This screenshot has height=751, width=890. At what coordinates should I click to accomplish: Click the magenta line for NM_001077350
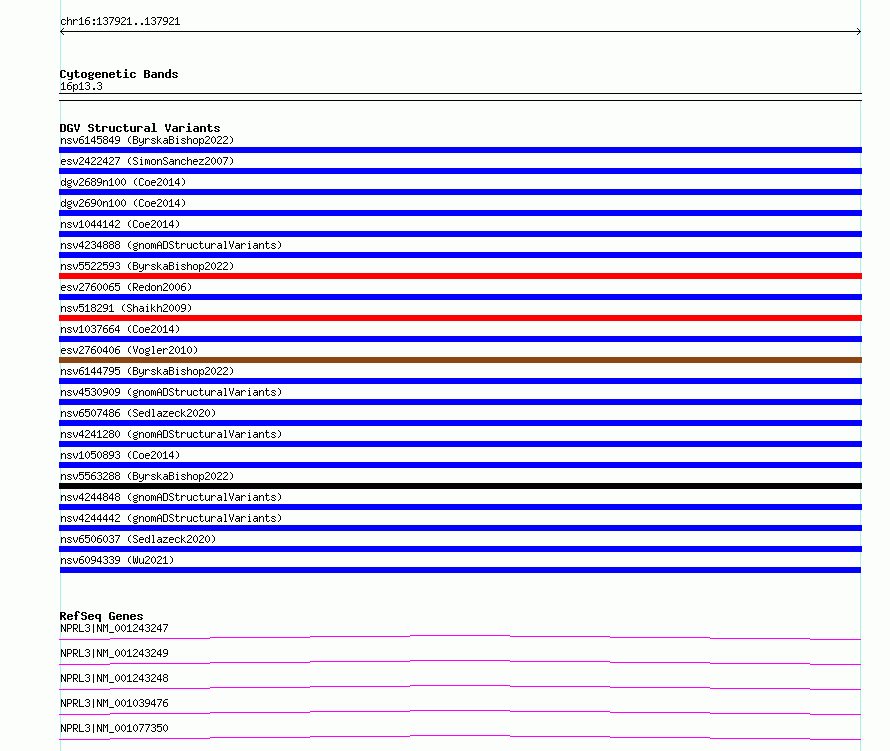[x=460, y=737]
